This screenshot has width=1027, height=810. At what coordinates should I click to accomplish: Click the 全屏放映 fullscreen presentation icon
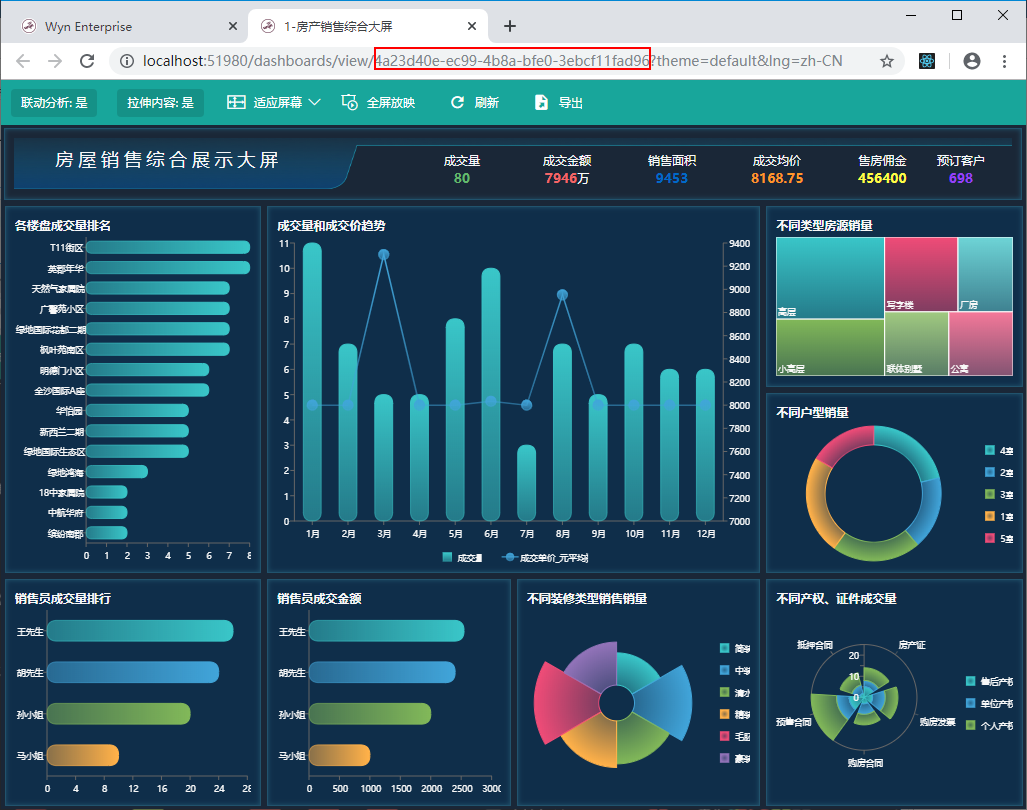point(350,102)
